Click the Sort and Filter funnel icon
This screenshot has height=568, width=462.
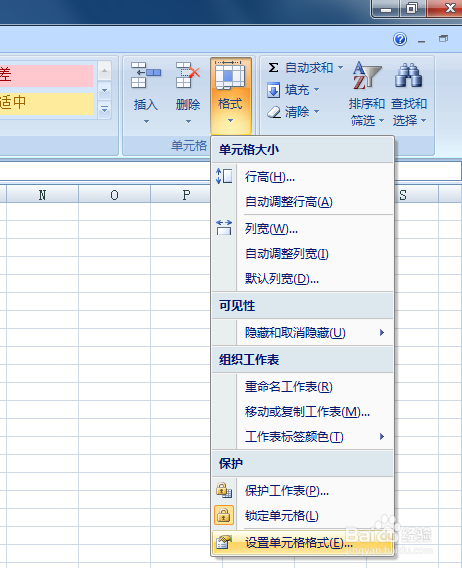[367, 75]
